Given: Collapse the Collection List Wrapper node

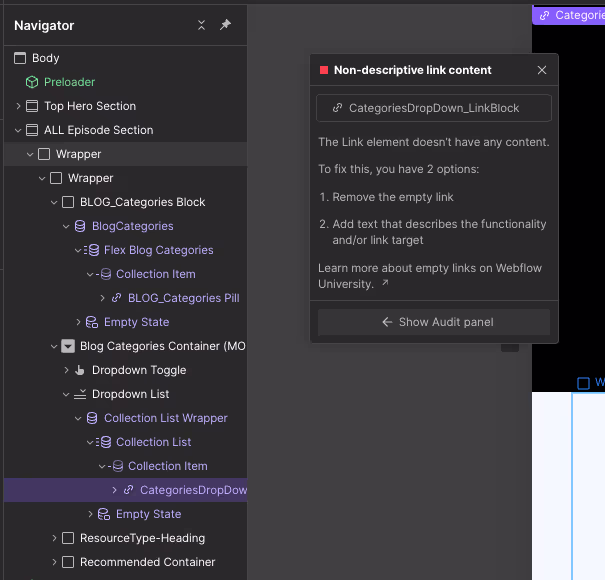Looking at the screenshot, I should coord(78,418).
